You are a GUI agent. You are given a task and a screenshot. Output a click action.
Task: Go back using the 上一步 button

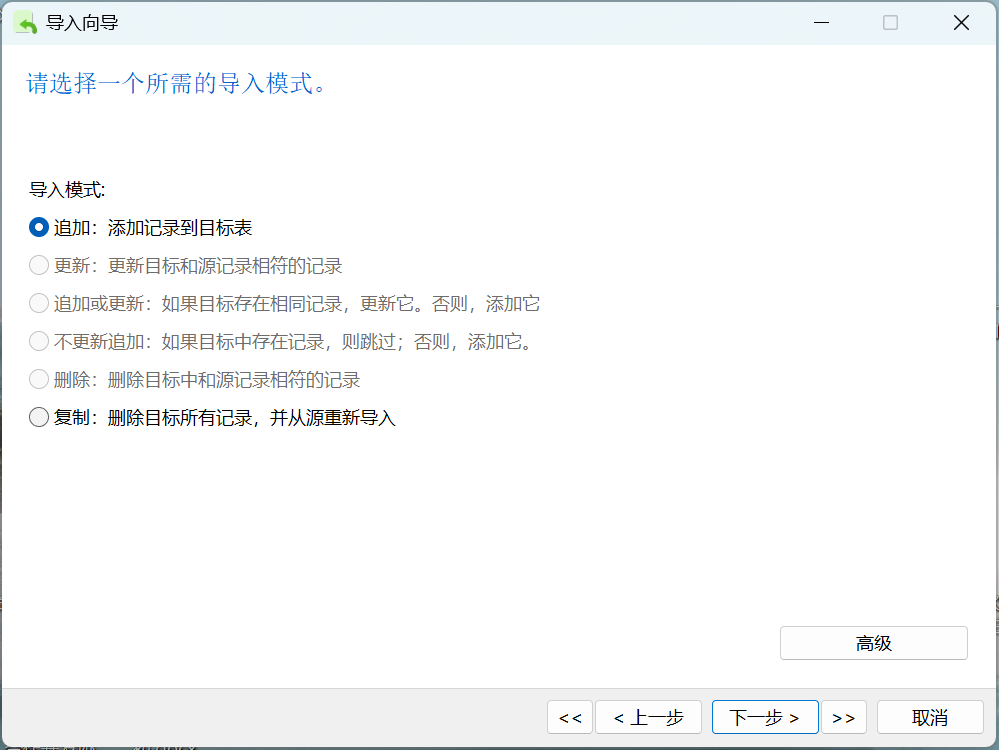(649, 718)
